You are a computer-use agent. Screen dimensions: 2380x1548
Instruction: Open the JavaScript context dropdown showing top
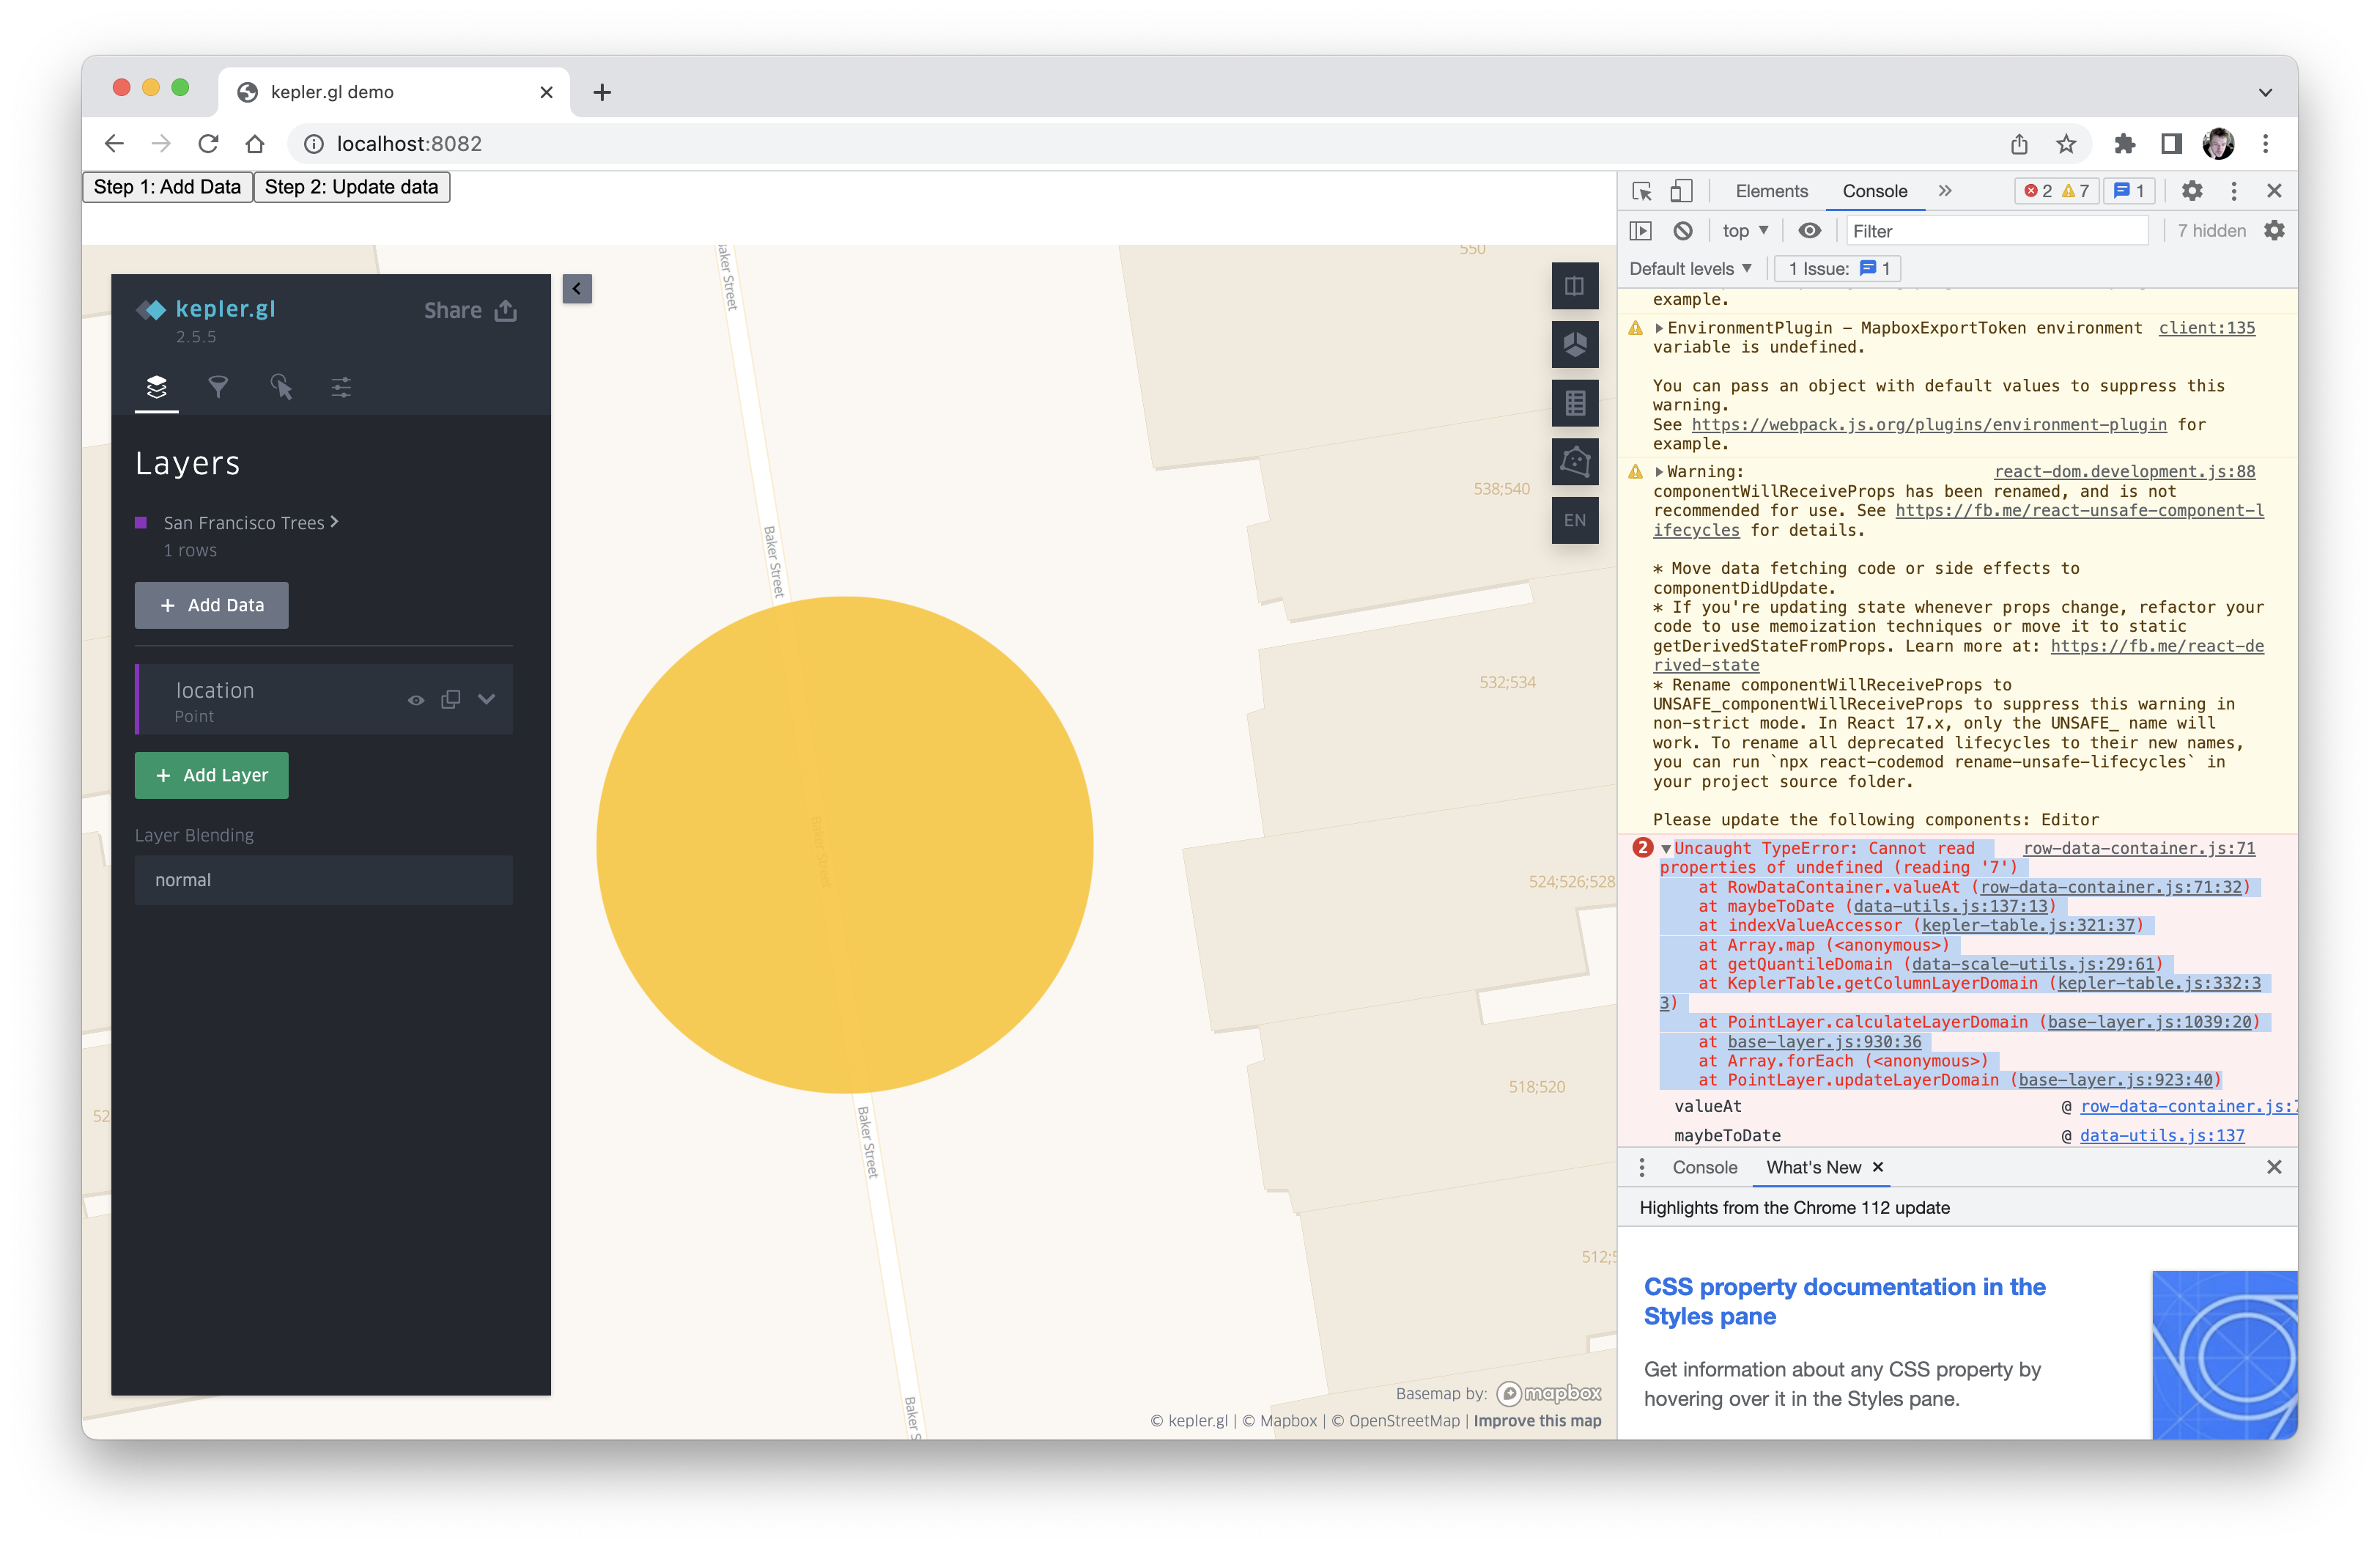pyautogui.click(x=1745, y=230)
